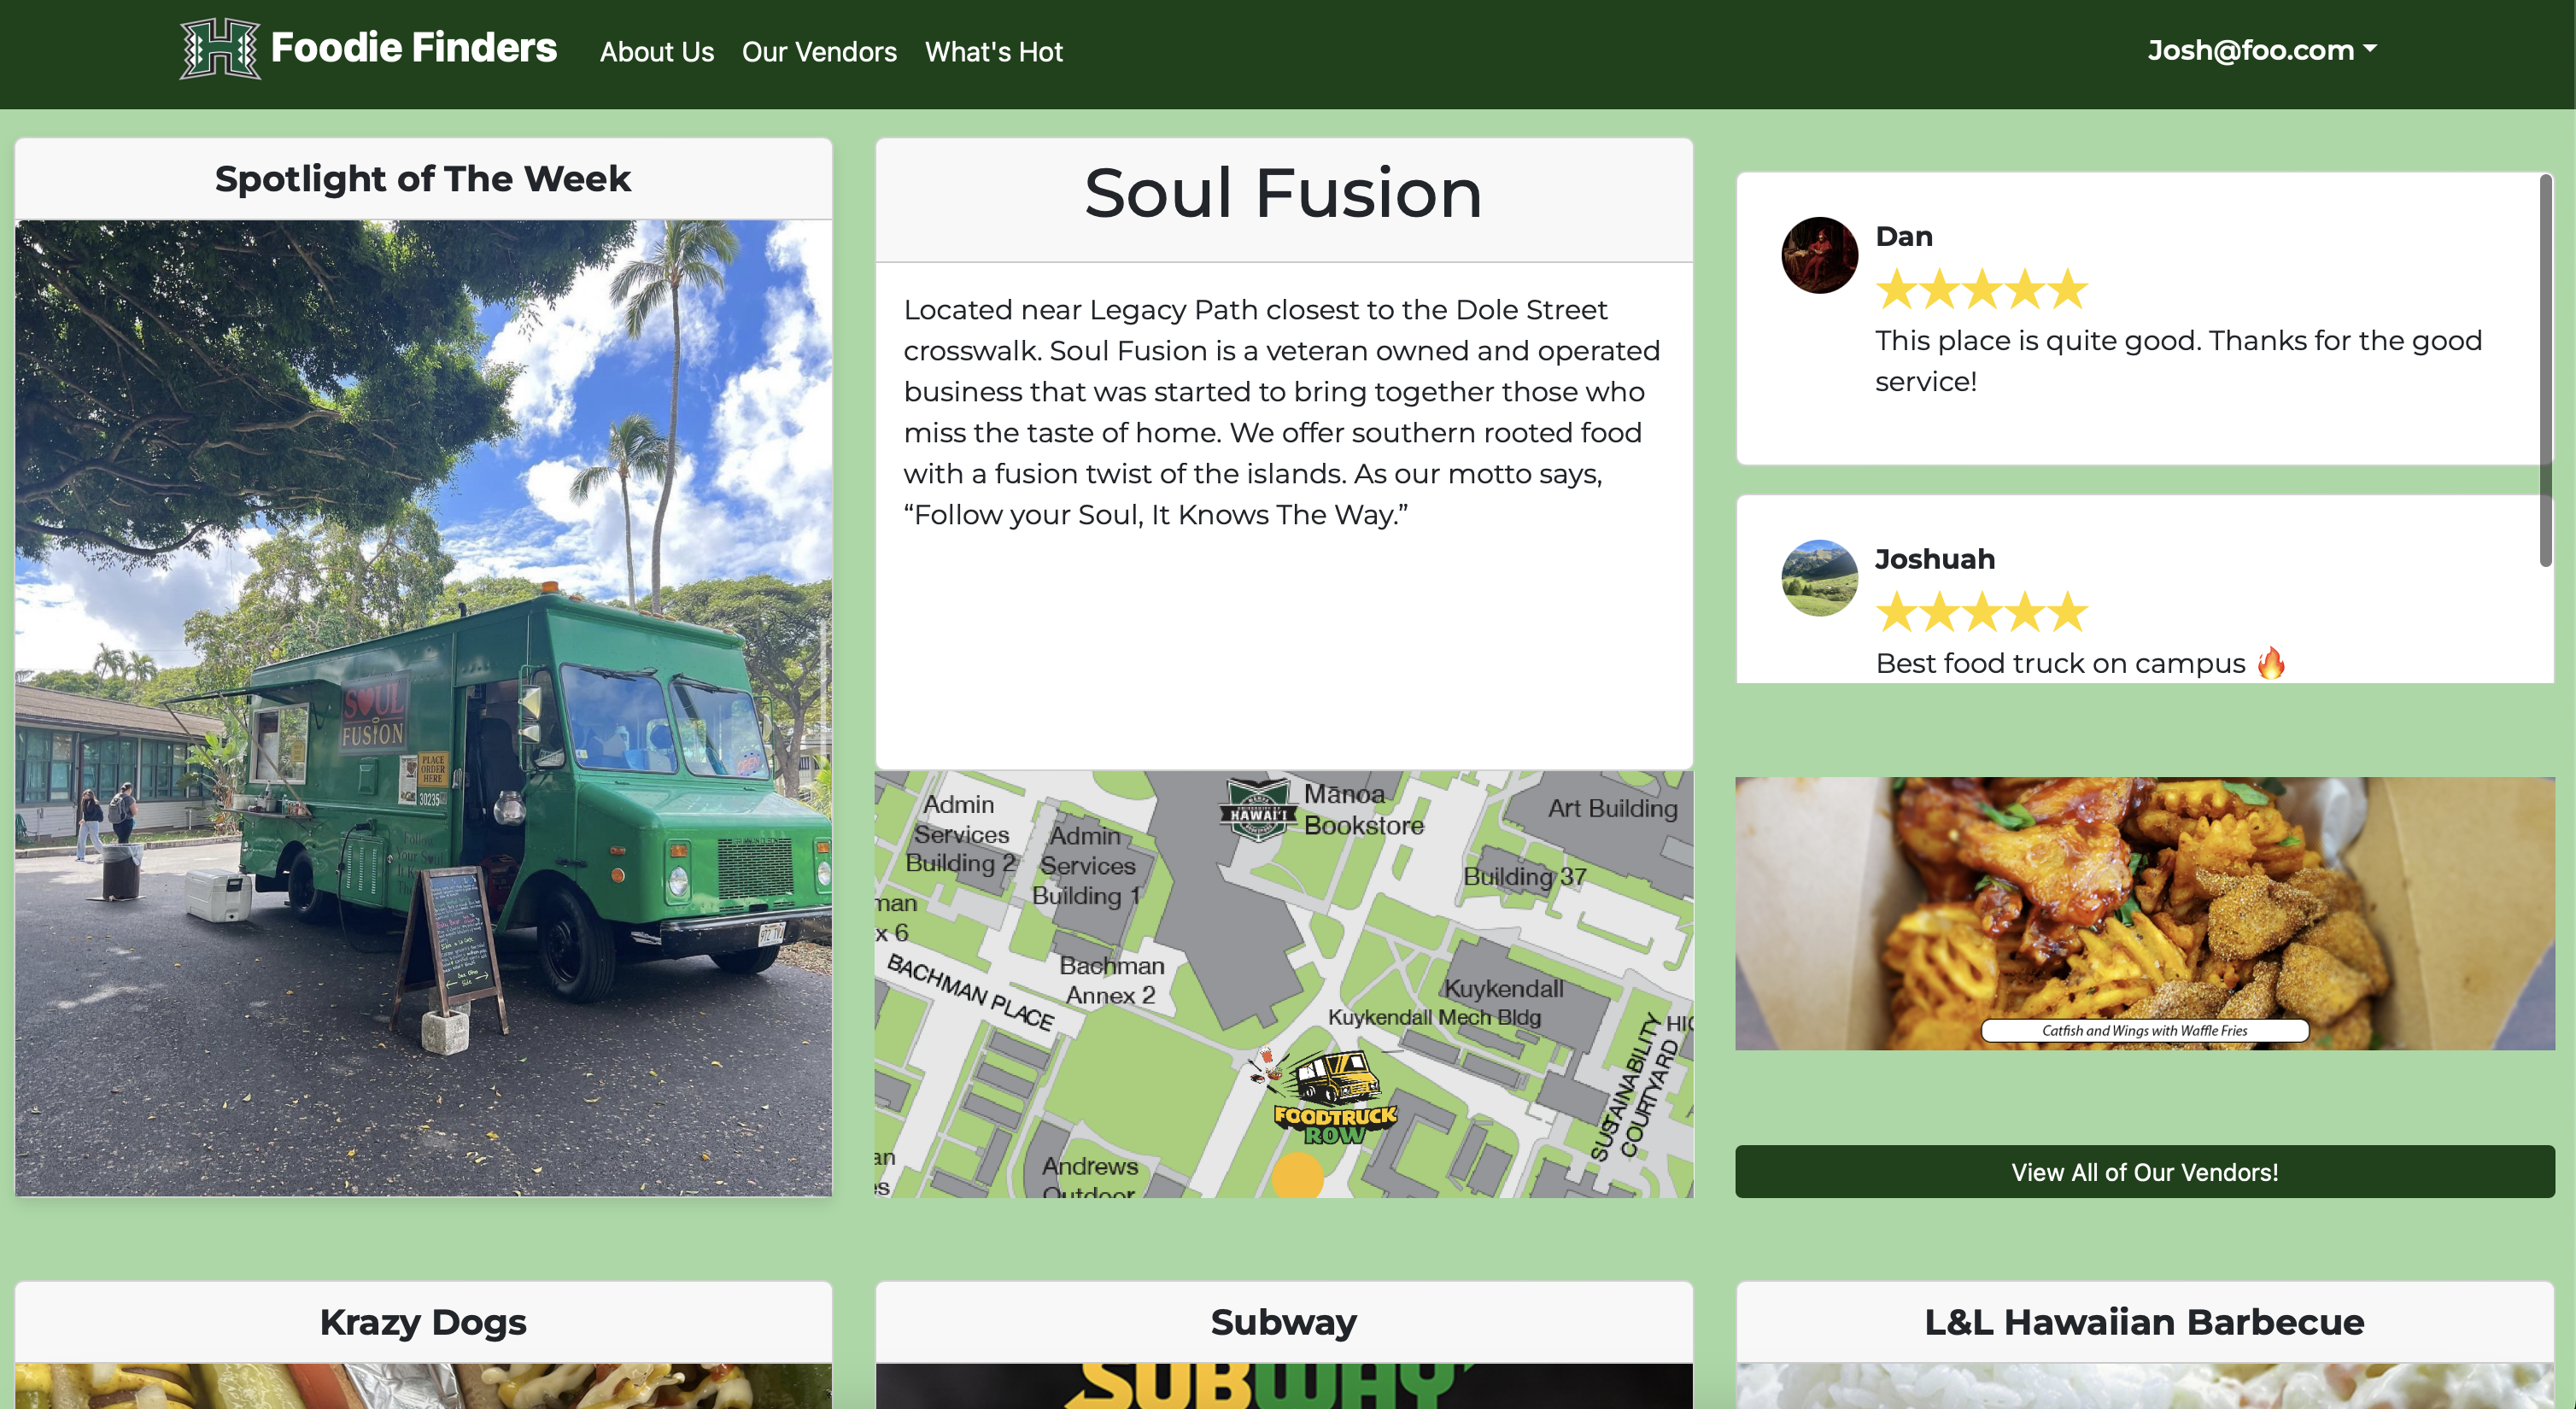Click the Foodie Finders brand title
2576x1409 pixels.
[x=414, y=48]
